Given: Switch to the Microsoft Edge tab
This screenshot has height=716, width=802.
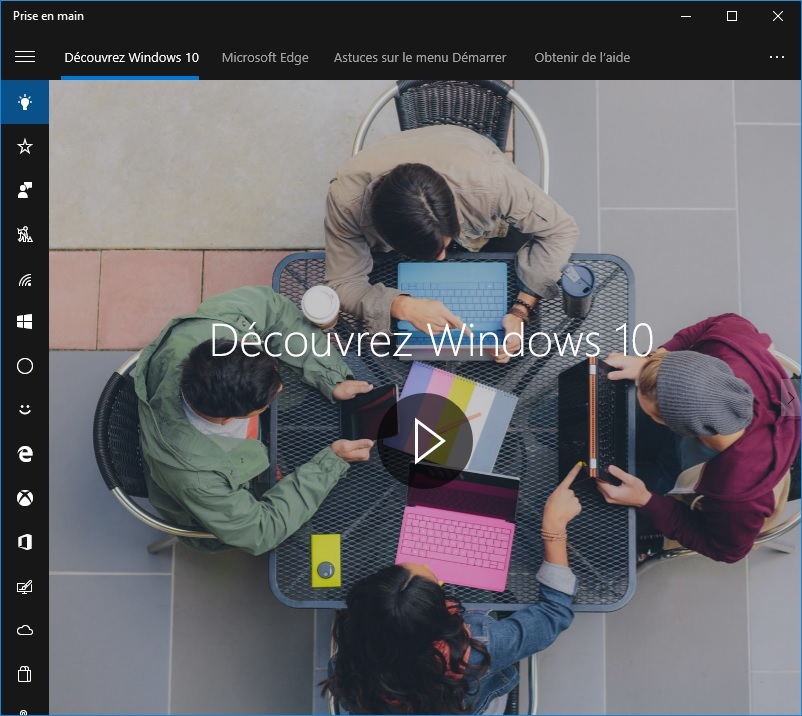Looking at the screenshot, I should tap(265, 57).
